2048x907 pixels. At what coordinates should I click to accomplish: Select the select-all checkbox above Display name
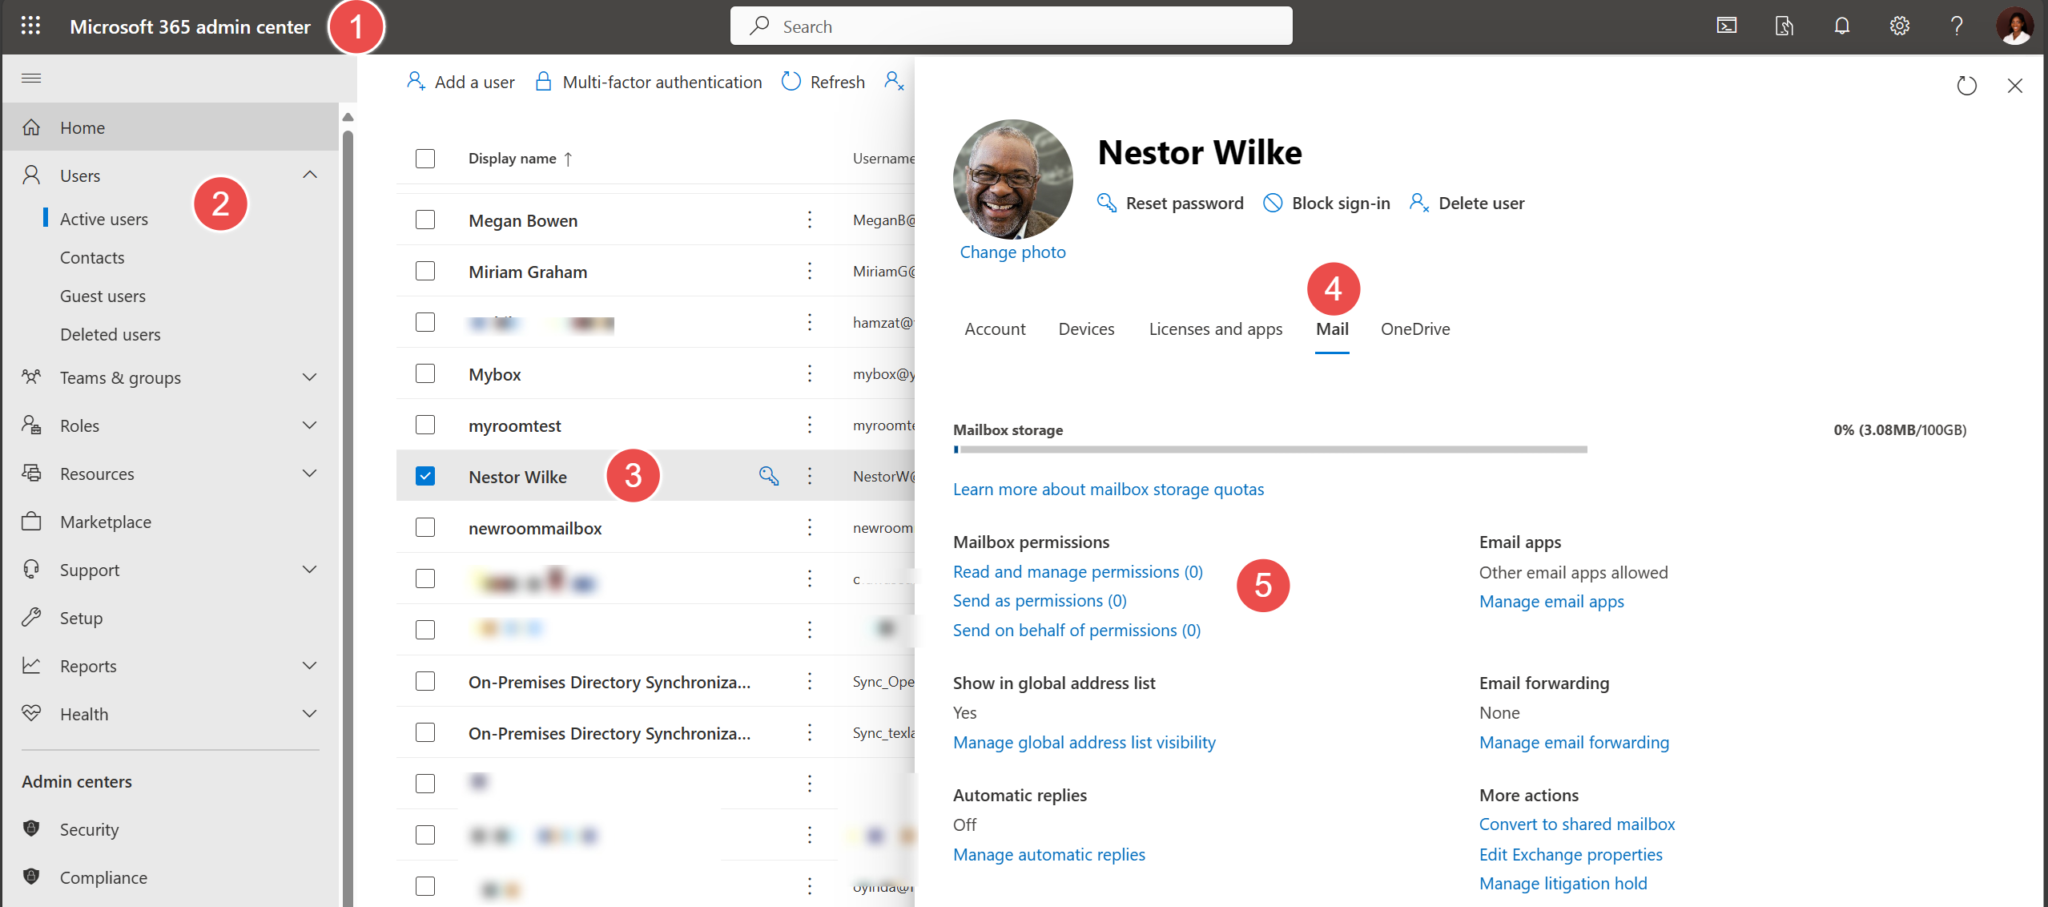[x=425, y=158]
